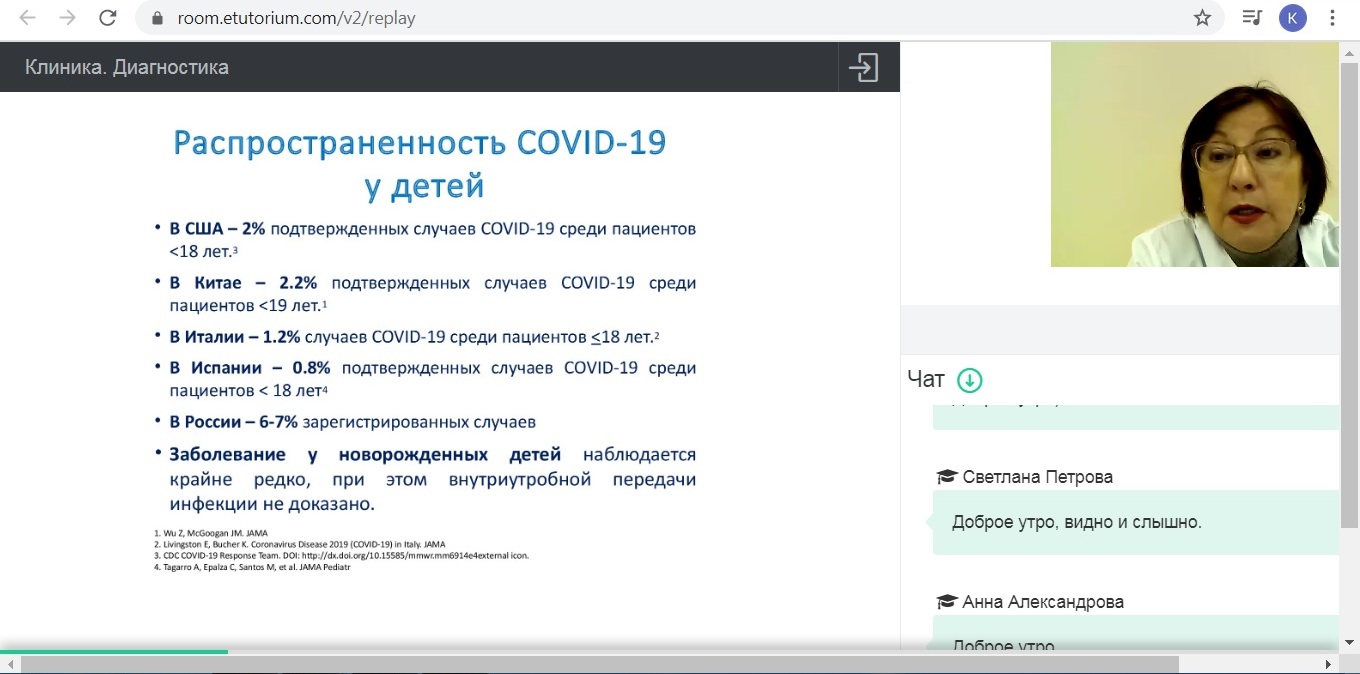Click the address bar URL

(x=296, y=18)
